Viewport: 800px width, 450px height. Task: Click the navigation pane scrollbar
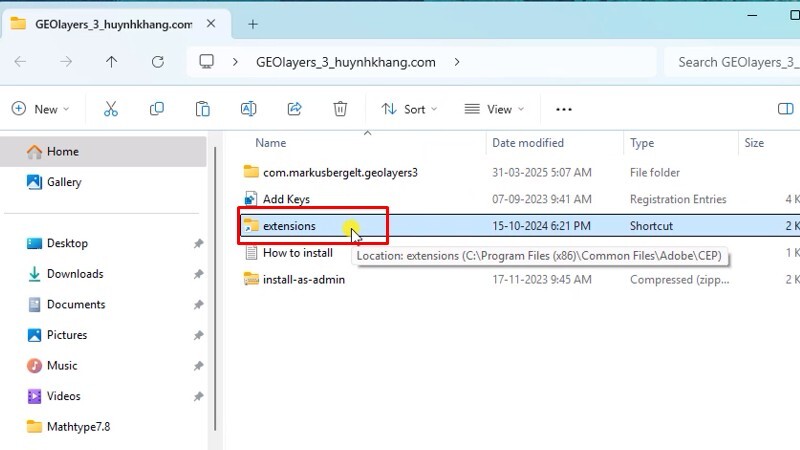215,288
